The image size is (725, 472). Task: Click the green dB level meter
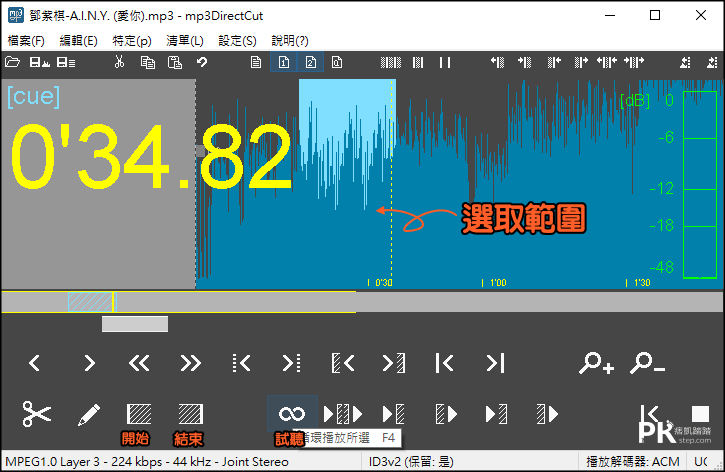tap(700, 184)
